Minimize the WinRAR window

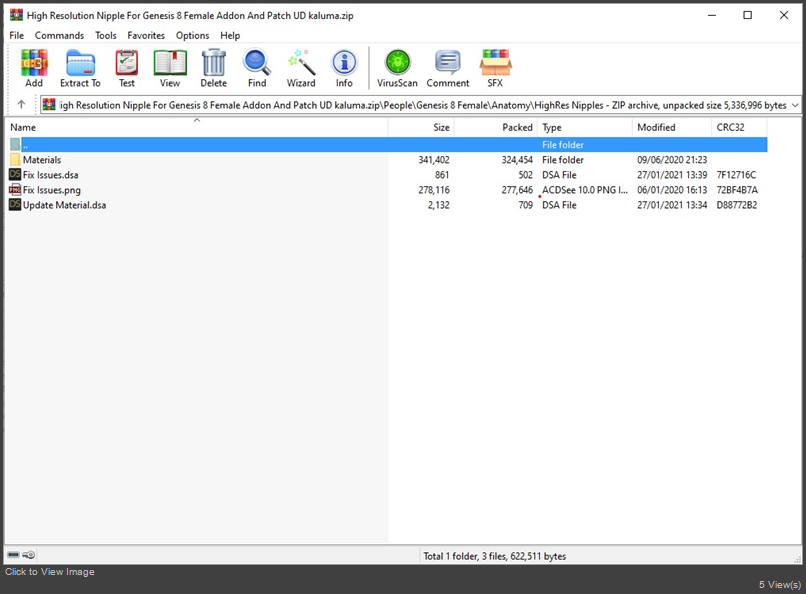point(711,15)
